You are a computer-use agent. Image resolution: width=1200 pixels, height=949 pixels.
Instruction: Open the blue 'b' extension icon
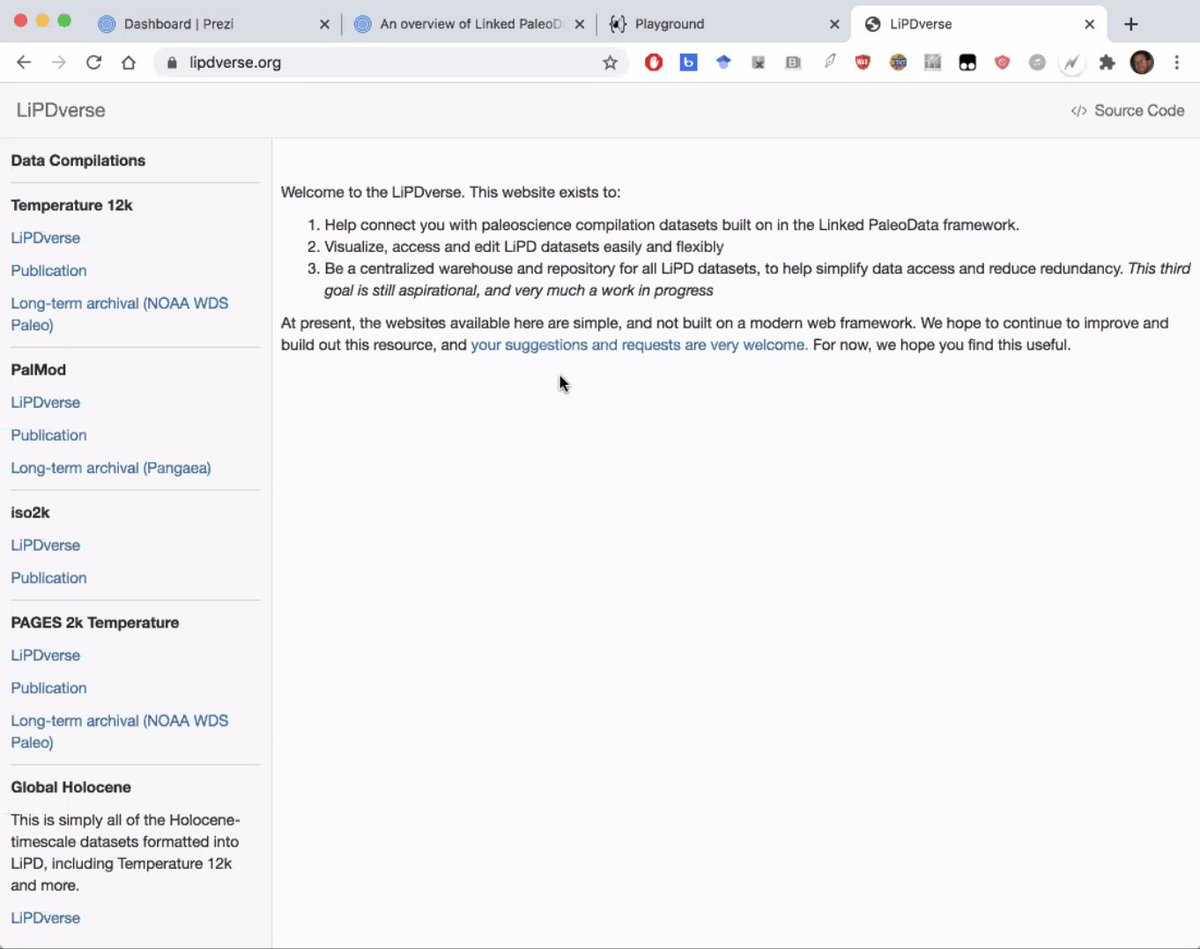tap(688, 62)
